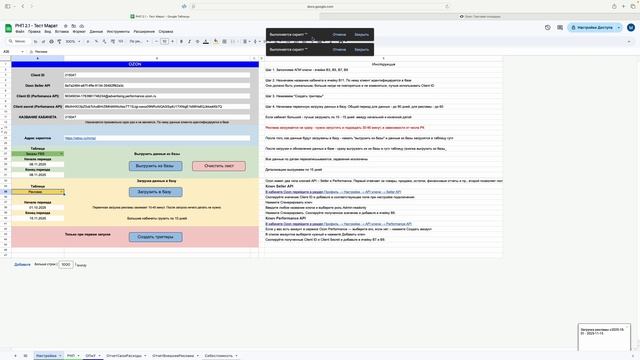The width and height of the screenshot is (640, 360).
Task: Click the Очистить лист button
Action: click(219, 166)
